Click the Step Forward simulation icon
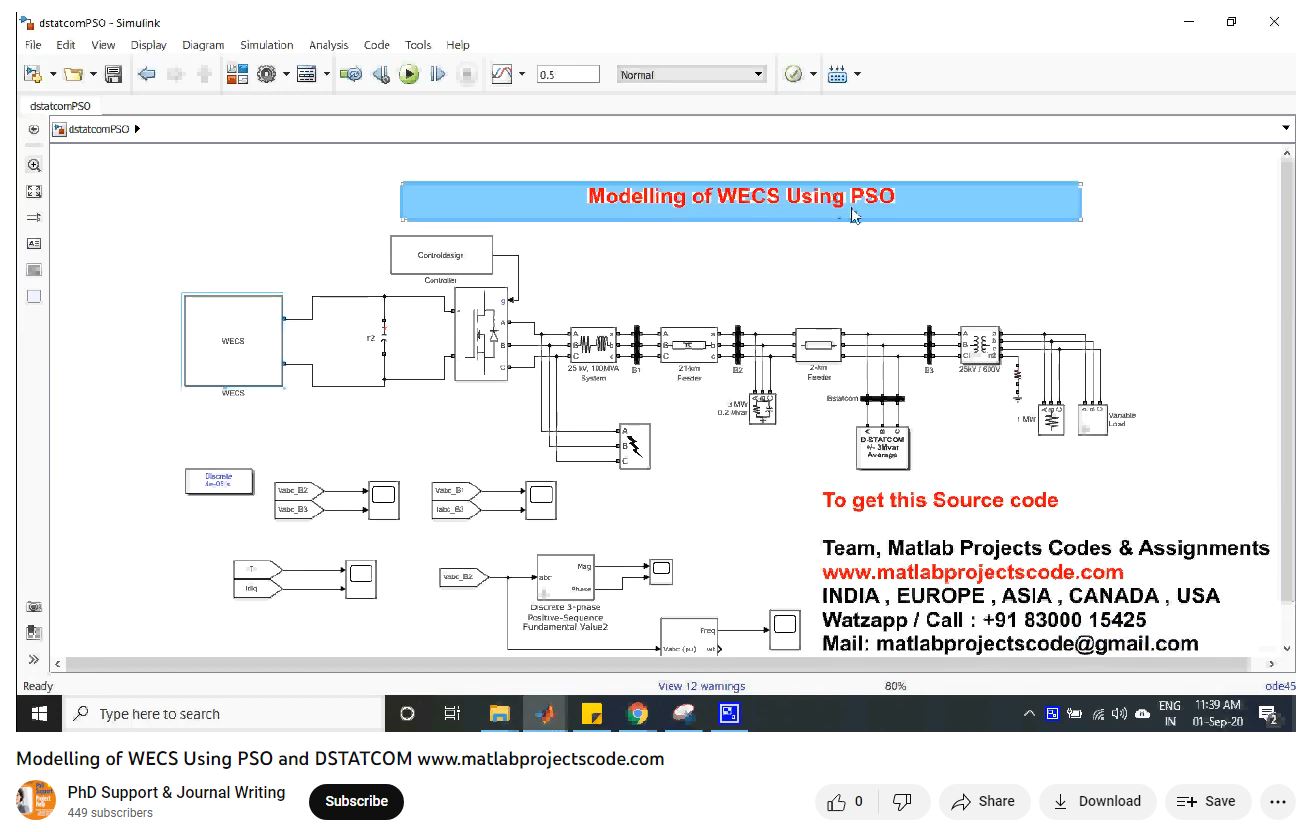 point(437,74)
